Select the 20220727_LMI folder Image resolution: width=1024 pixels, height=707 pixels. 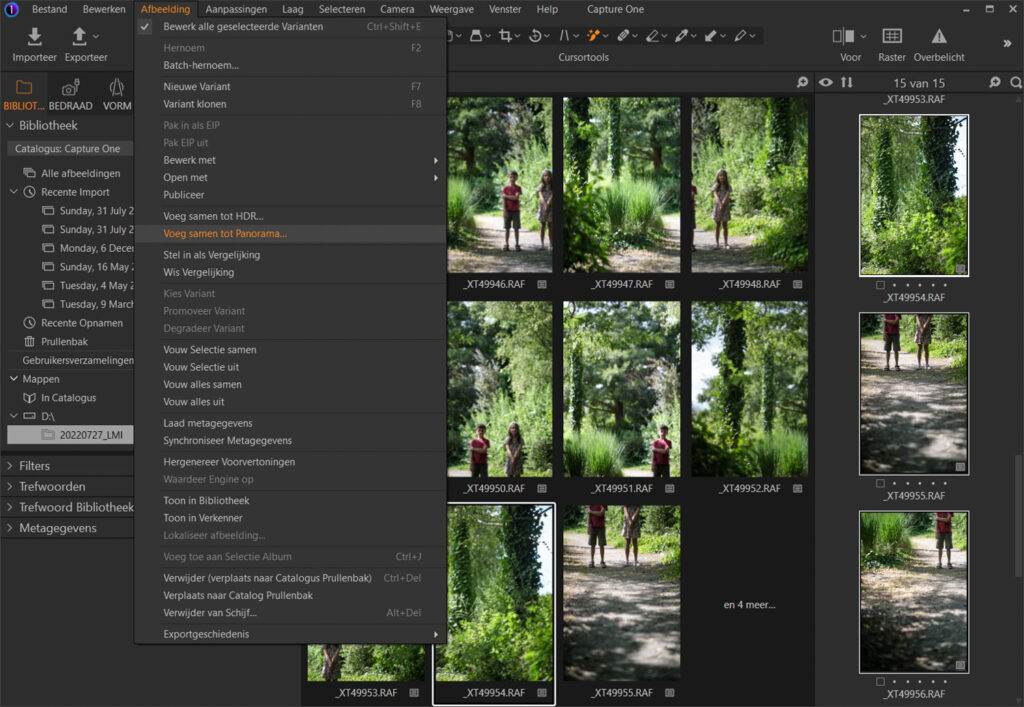(x=71, y=435)
